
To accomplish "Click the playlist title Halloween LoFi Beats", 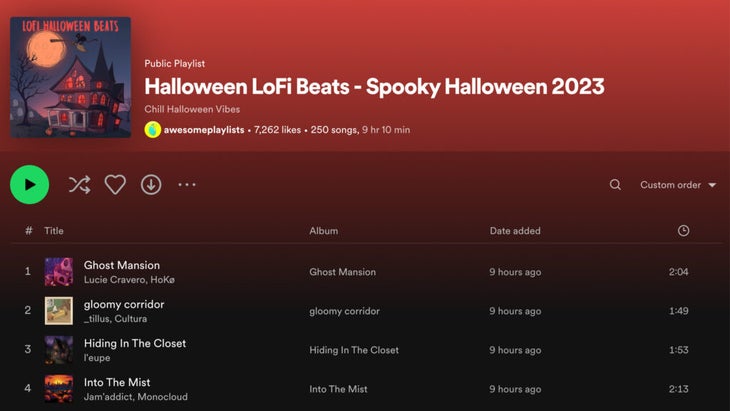I will point(374,87).
